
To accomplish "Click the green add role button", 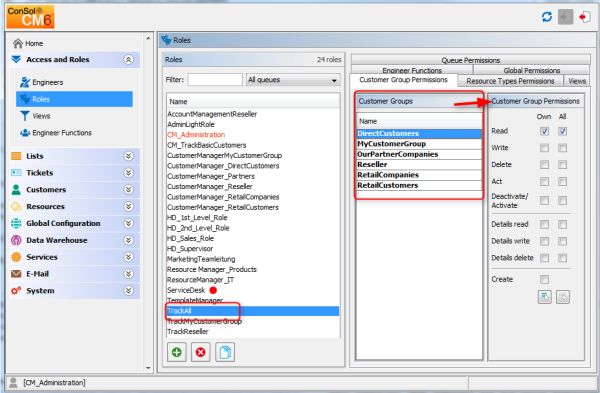I will click(176, 352).
